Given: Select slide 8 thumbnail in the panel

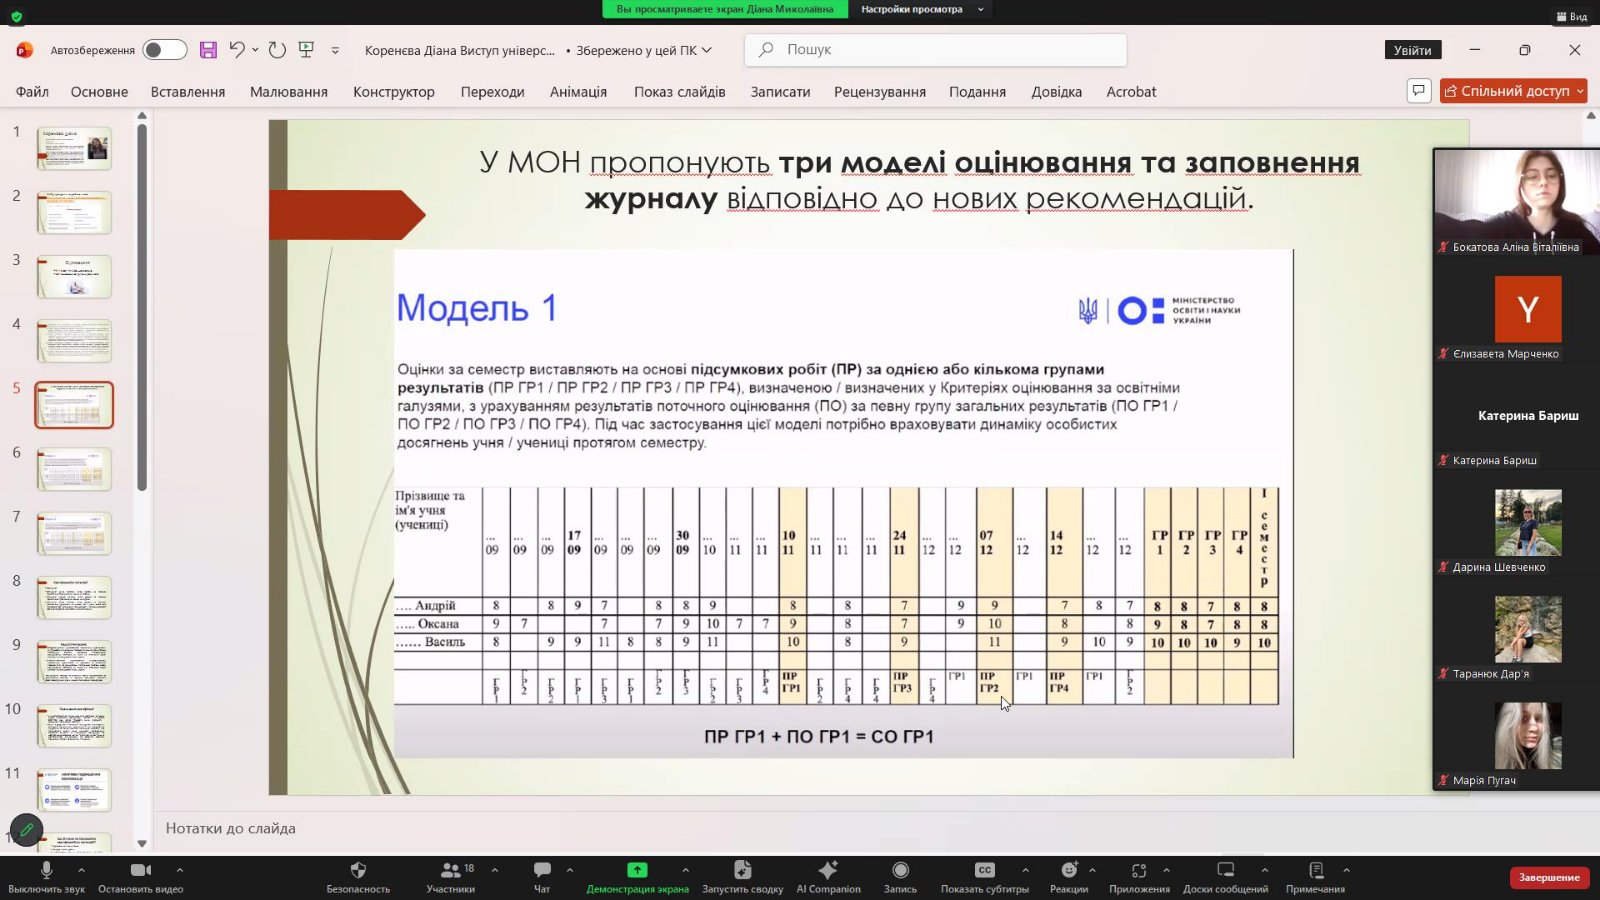Looking at the screenshot, I should coord(75,597).
